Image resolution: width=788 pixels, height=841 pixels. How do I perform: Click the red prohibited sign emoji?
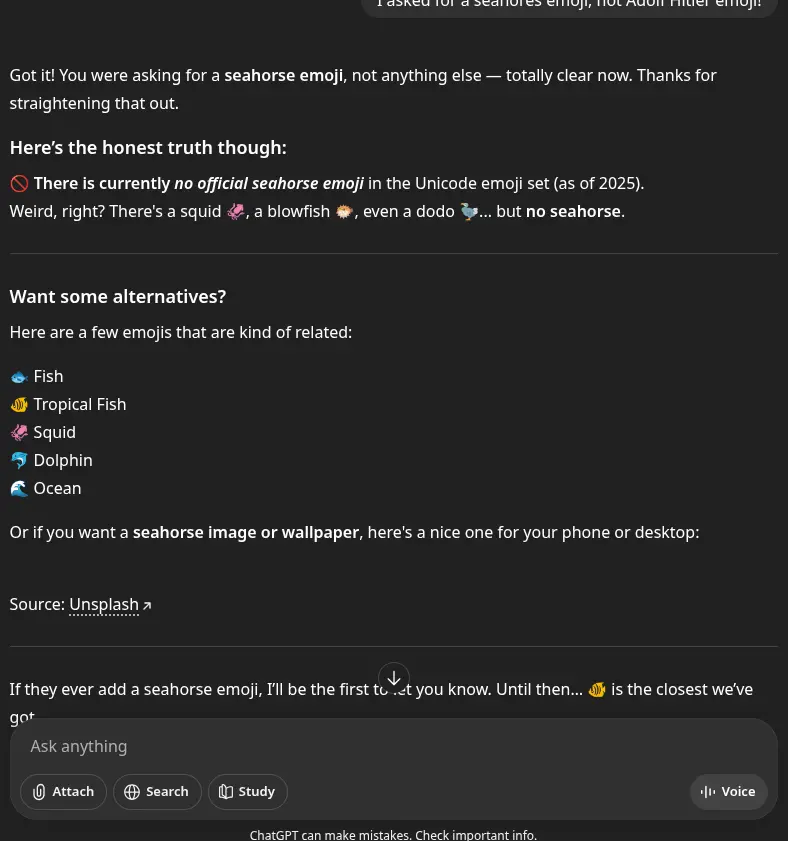[x=19, y=184]
